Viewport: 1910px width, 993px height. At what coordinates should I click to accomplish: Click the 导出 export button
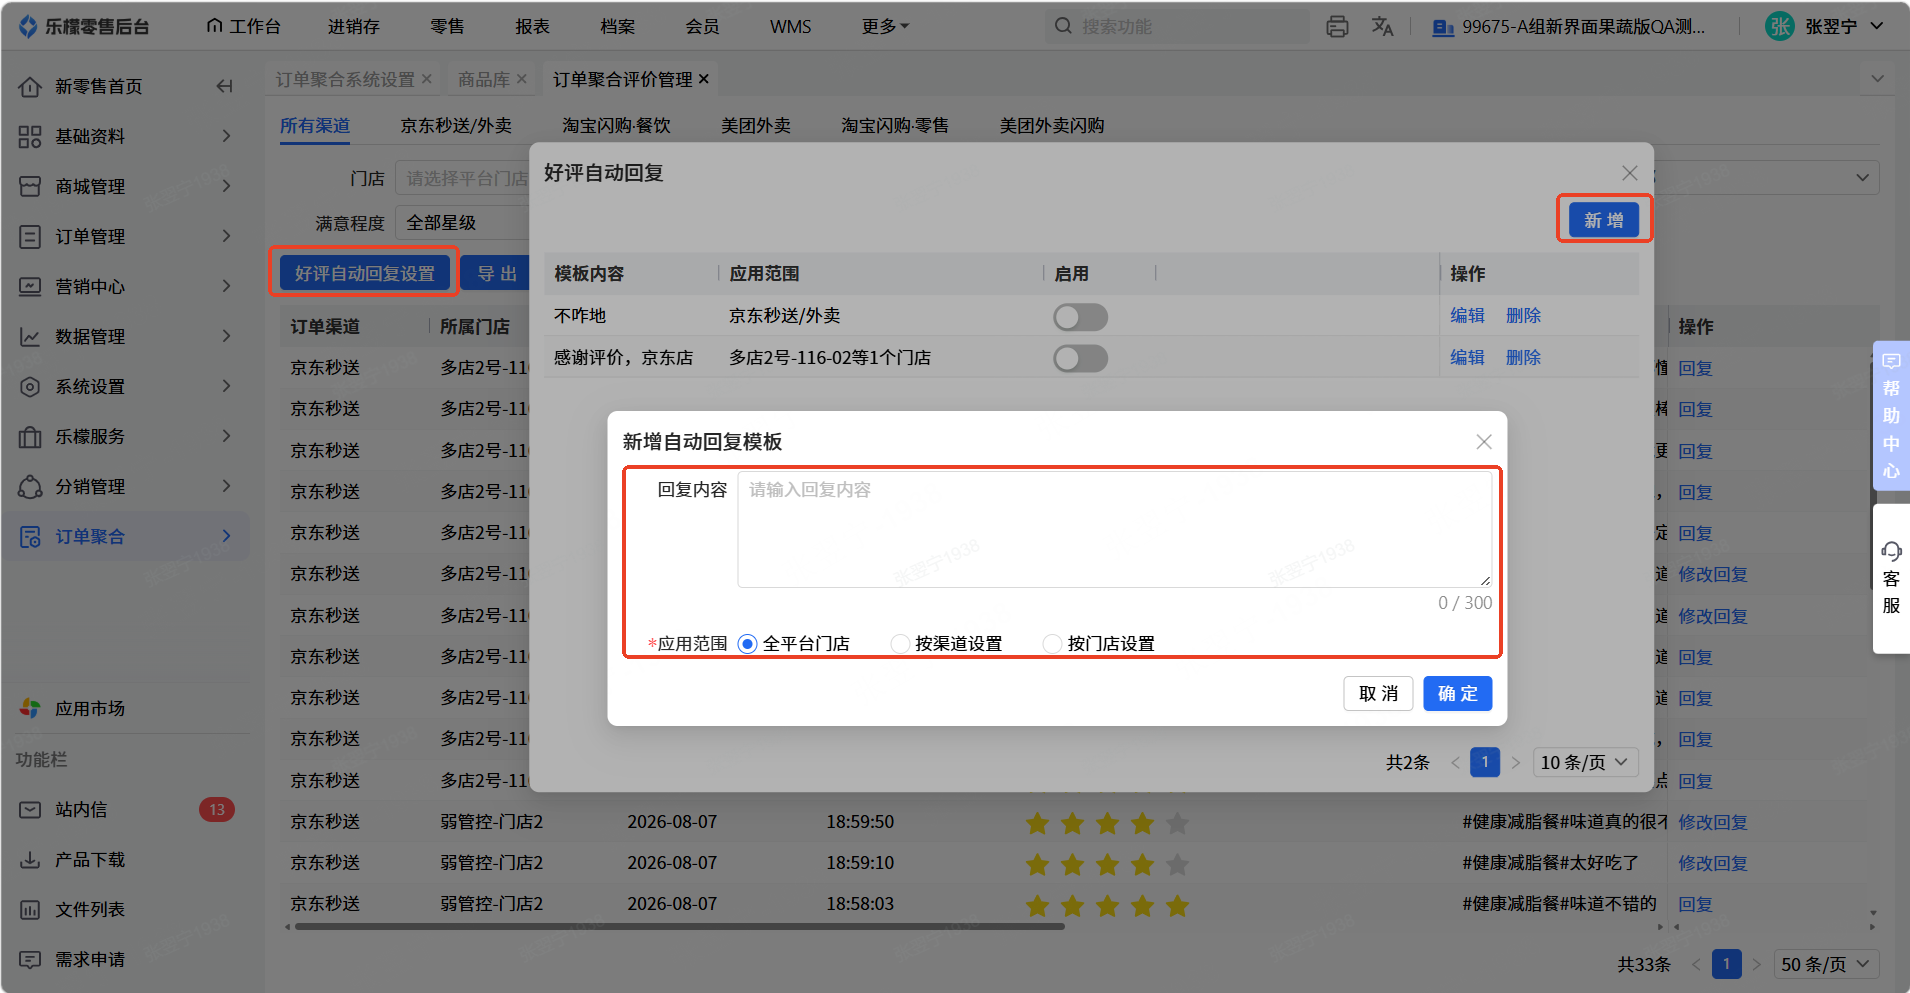(496, 273)
